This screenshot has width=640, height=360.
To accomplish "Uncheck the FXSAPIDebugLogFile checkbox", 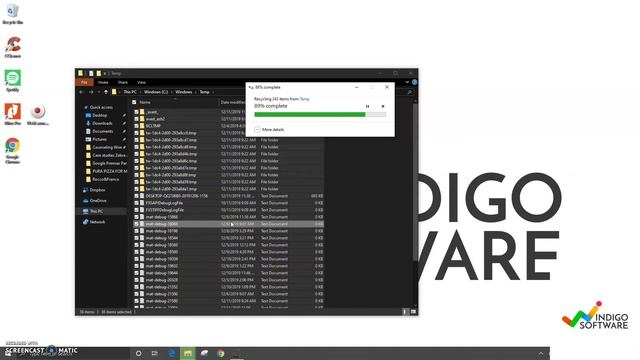I will 136,203.
